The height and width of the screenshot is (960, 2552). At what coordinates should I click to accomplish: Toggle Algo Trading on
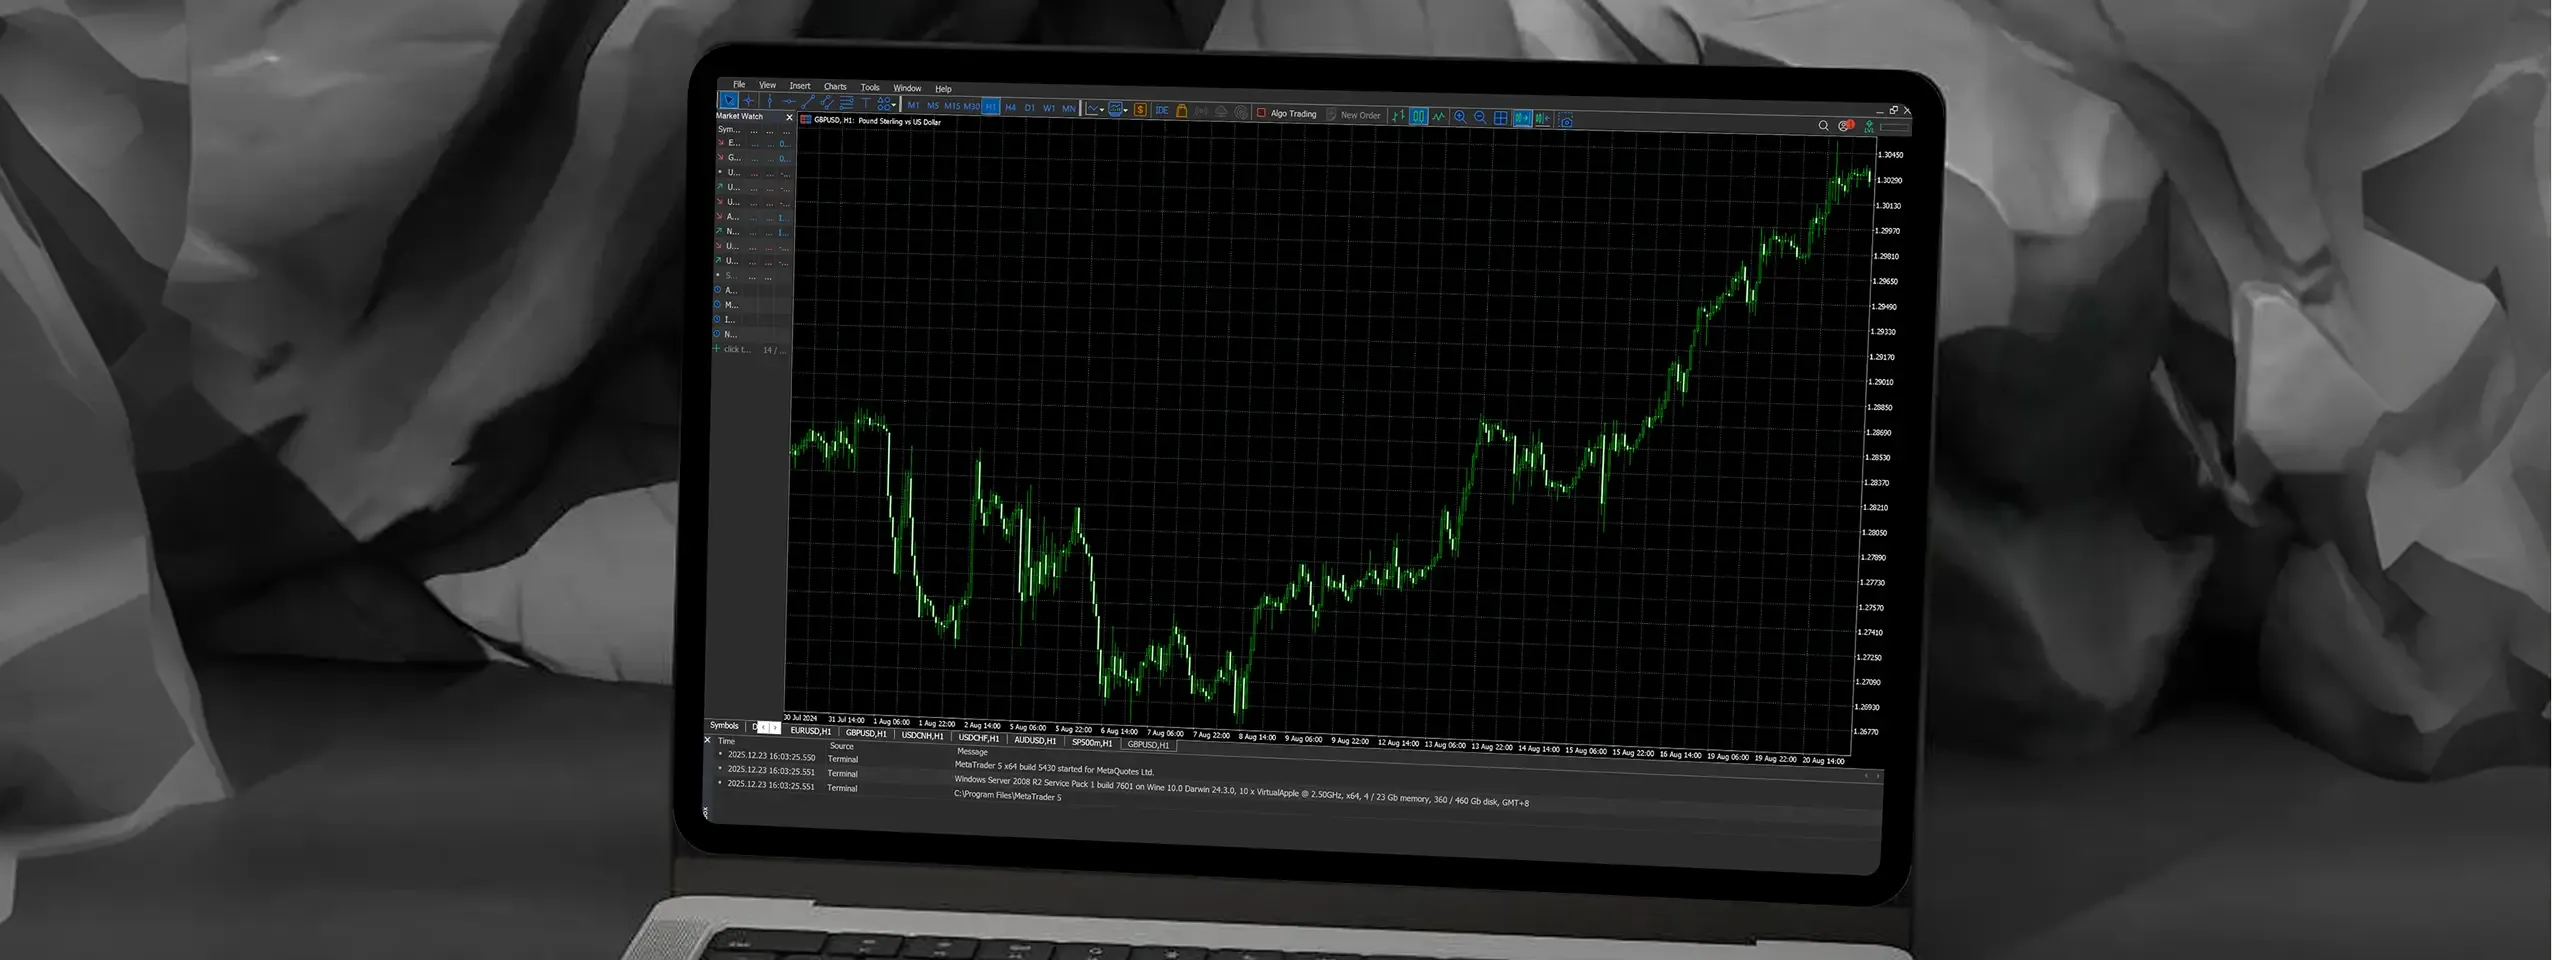1287,113
